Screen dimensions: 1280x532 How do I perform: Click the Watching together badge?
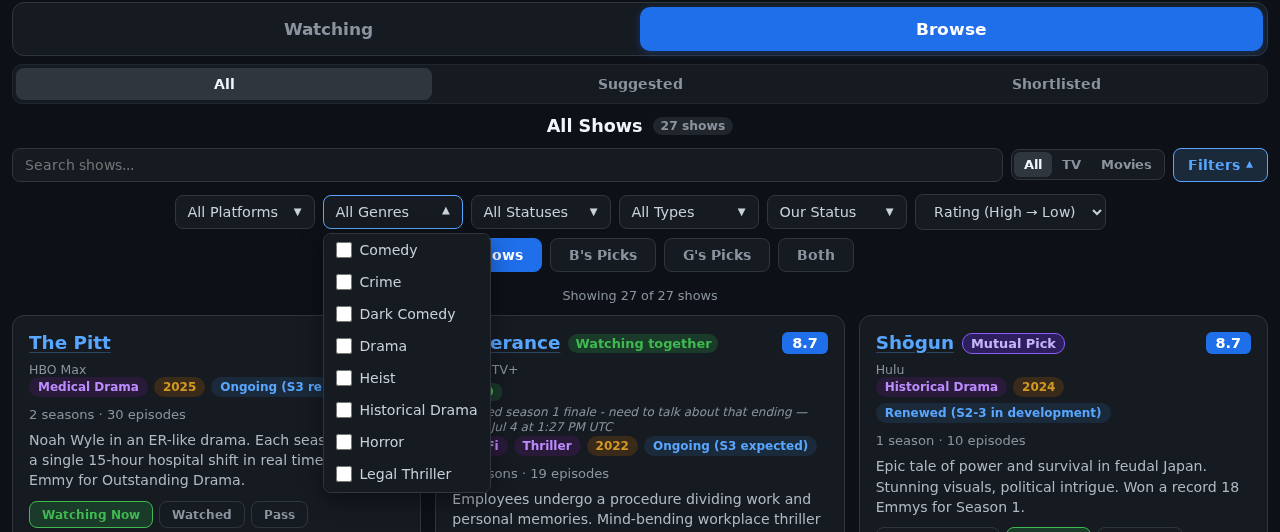coord(643,344)
